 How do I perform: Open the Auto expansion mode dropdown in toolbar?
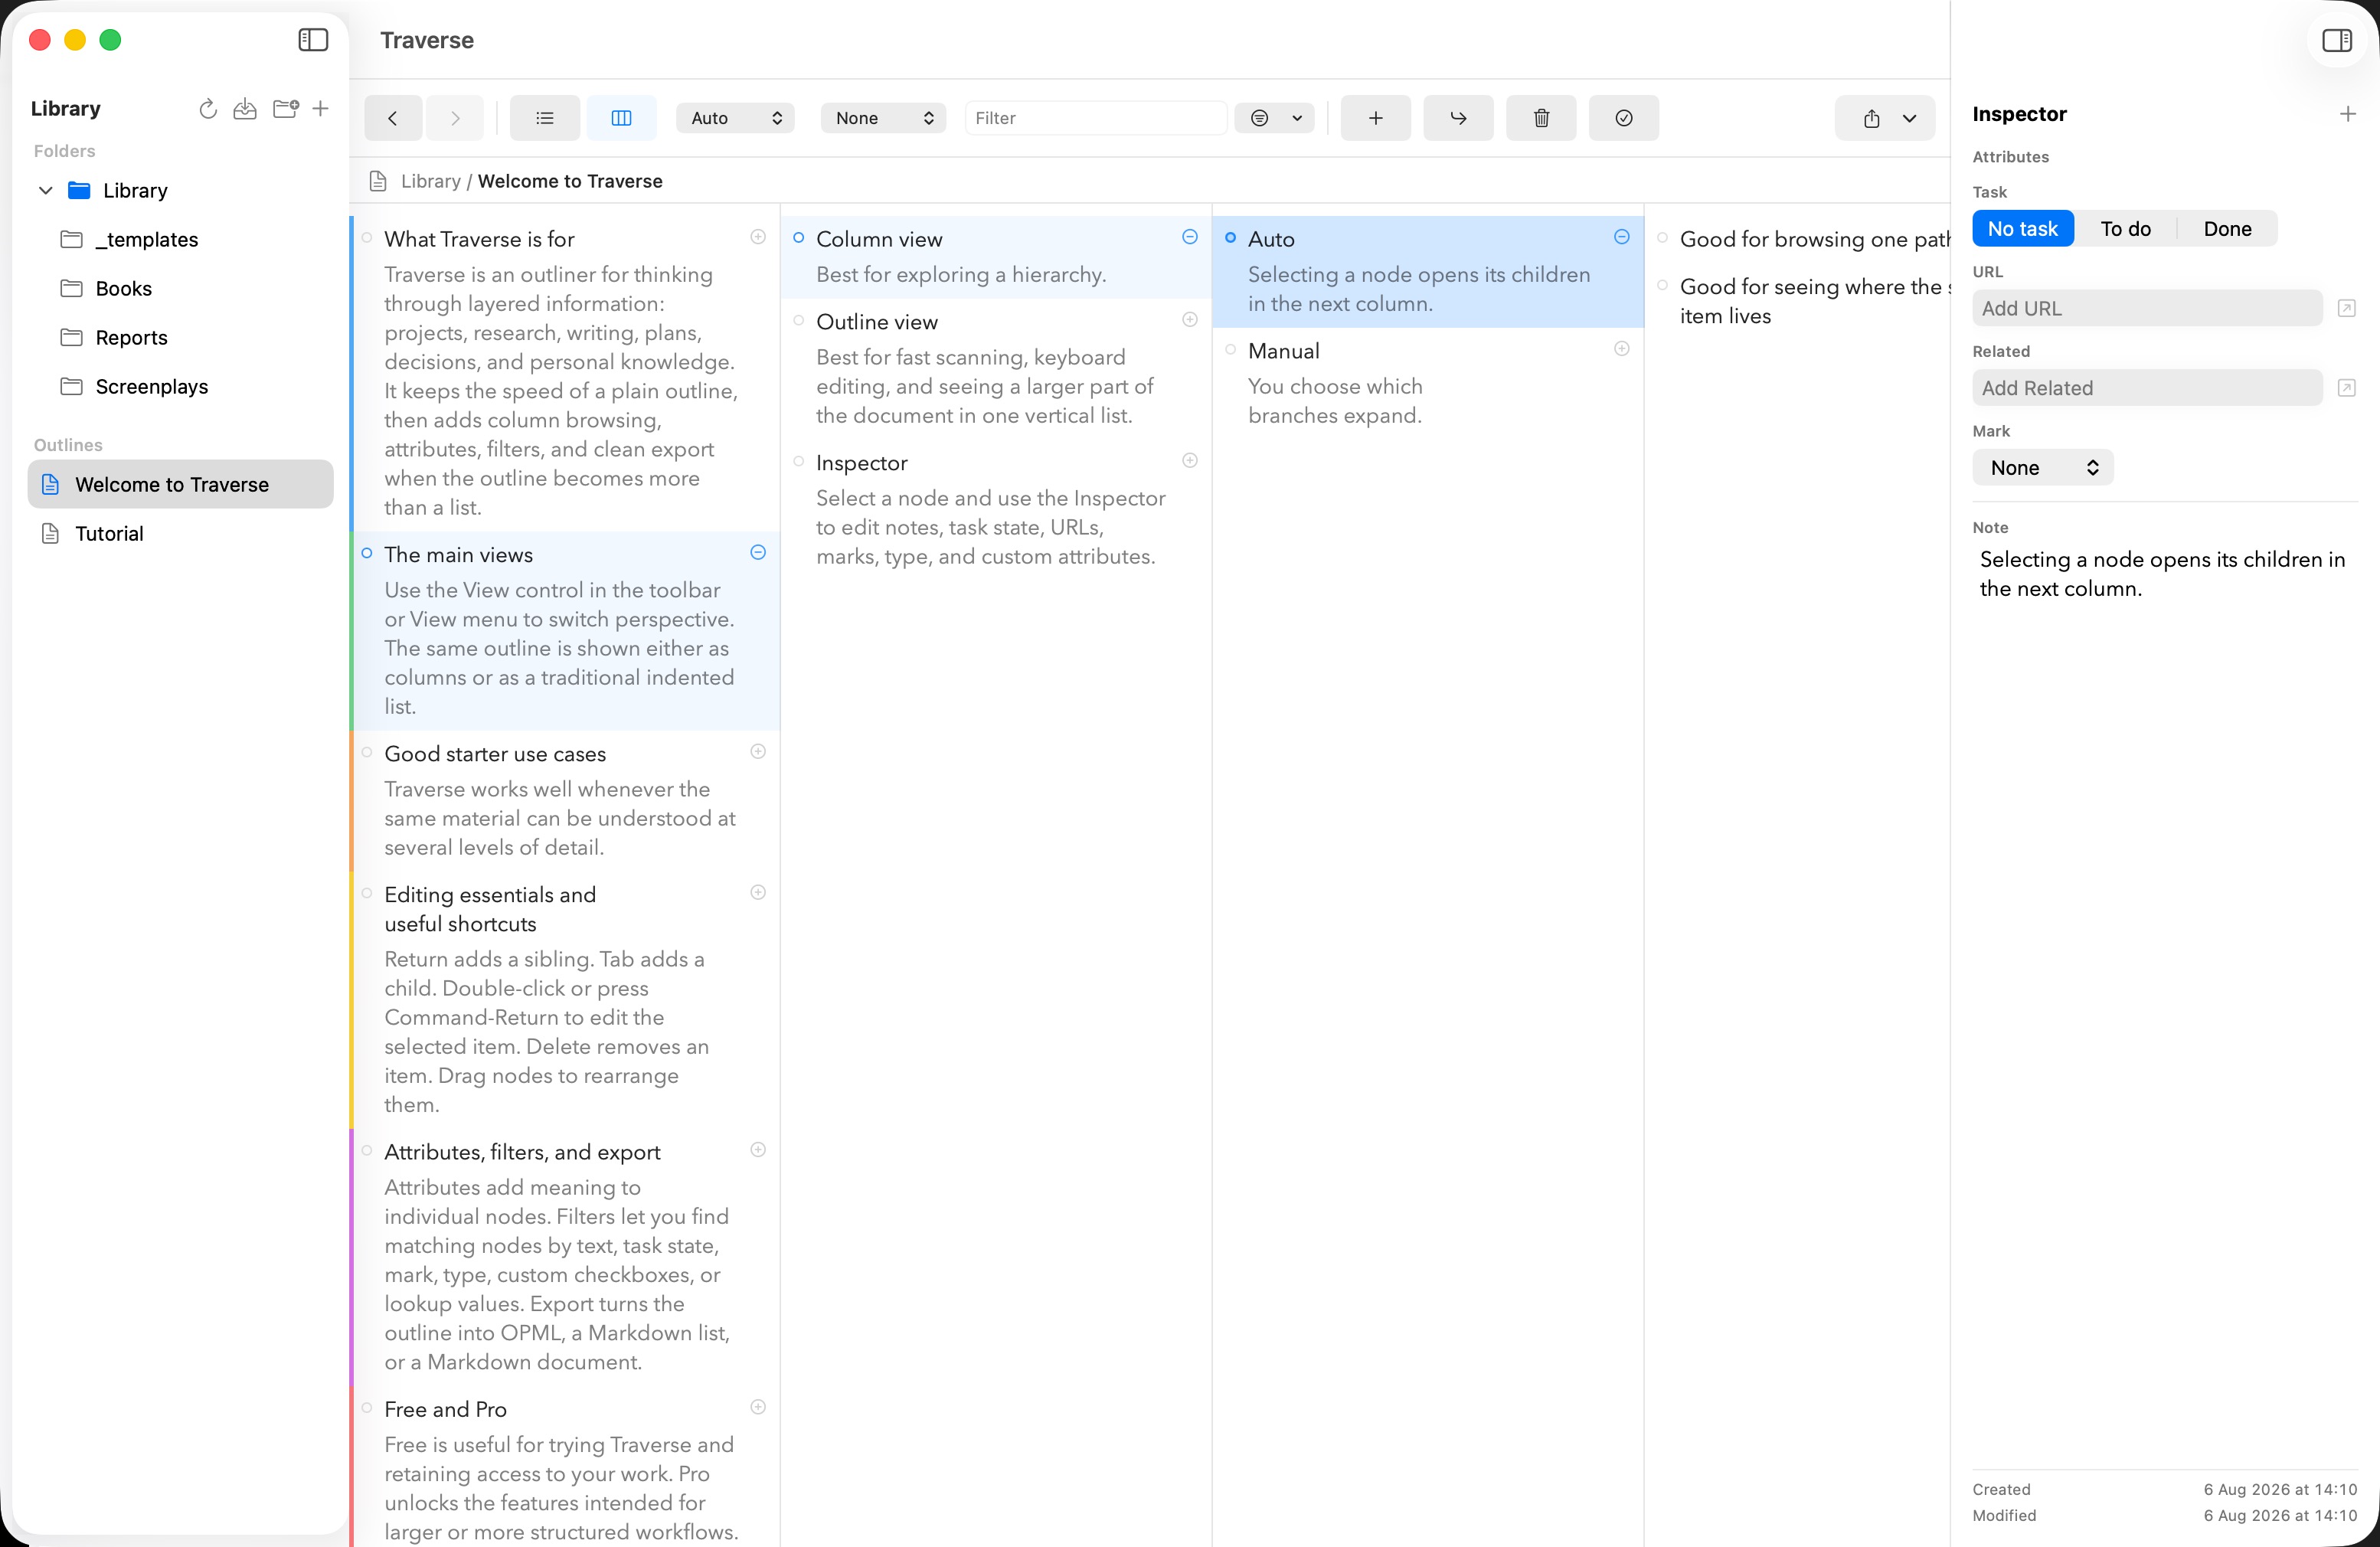pyautogui.click(x=735, y=118)
